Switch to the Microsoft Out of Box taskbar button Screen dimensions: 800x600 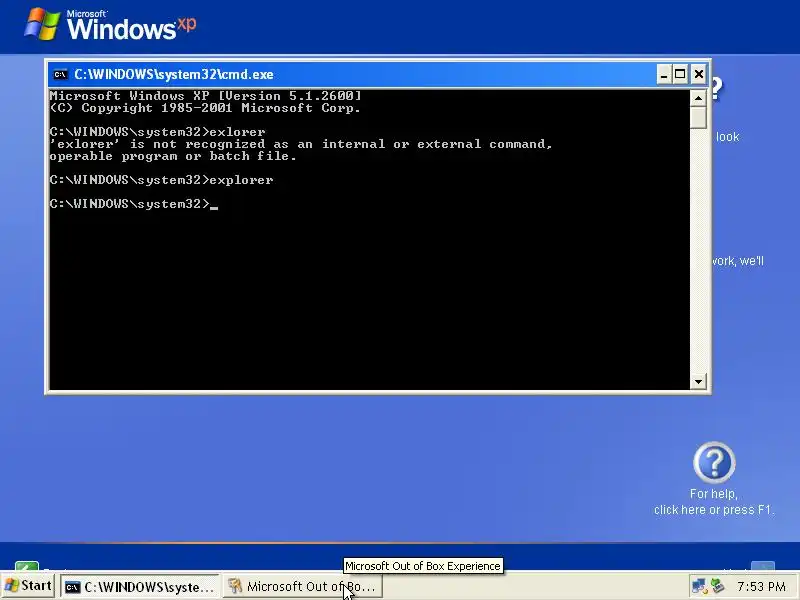[x=303, y=587]
